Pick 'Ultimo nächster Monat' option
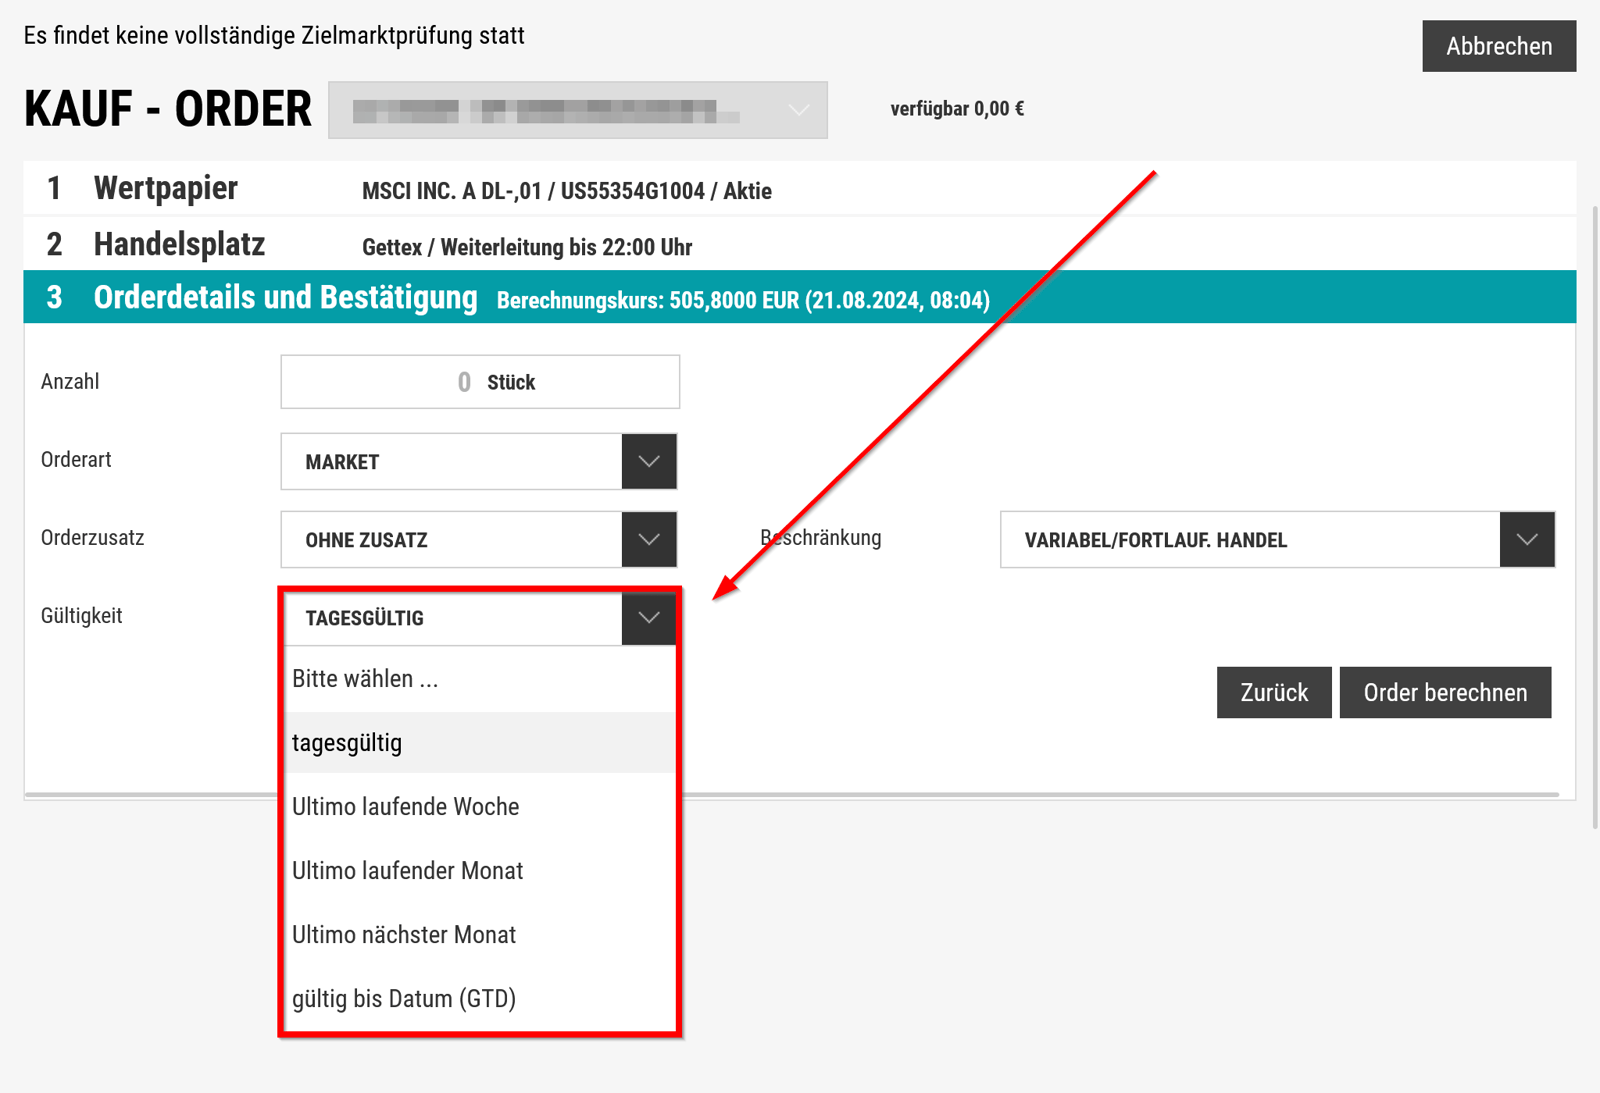1600x1093 pixels. point(404,935)
